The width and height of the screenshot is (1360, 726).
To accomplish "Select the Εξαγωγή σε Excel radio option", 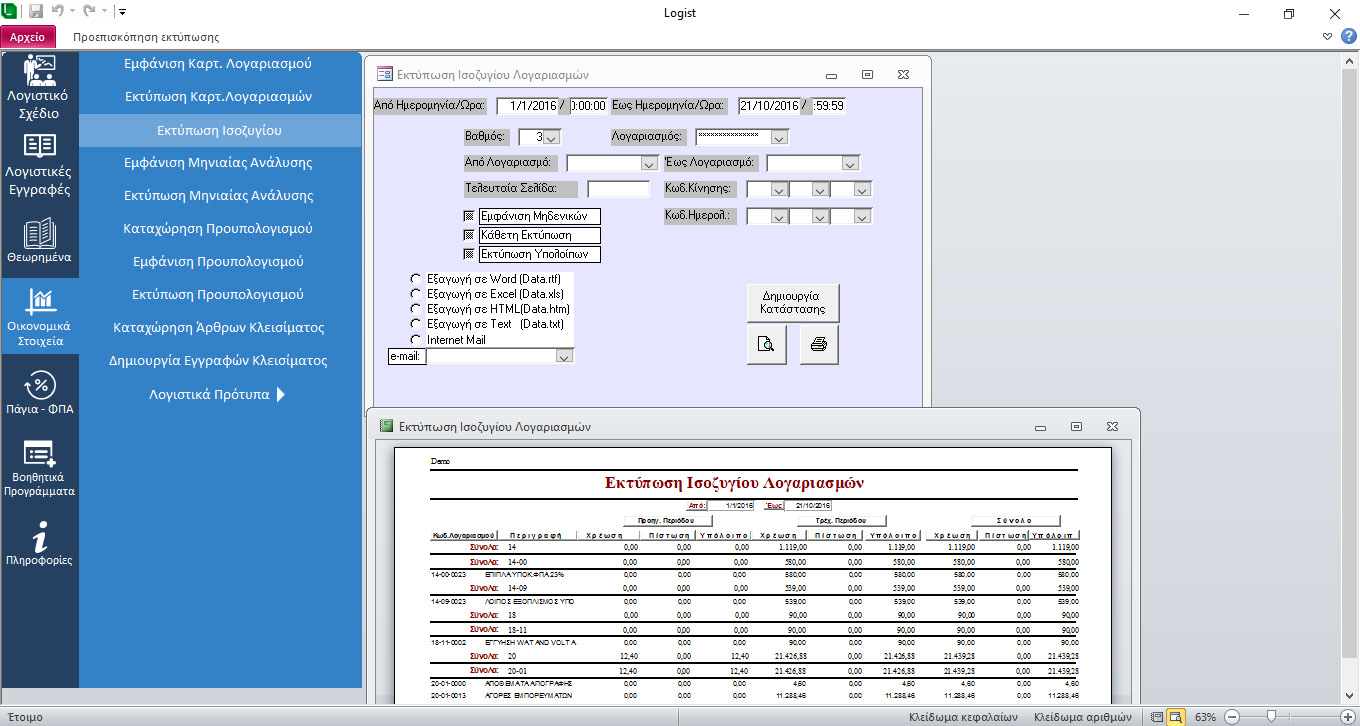I will click(x=415, y=294).
